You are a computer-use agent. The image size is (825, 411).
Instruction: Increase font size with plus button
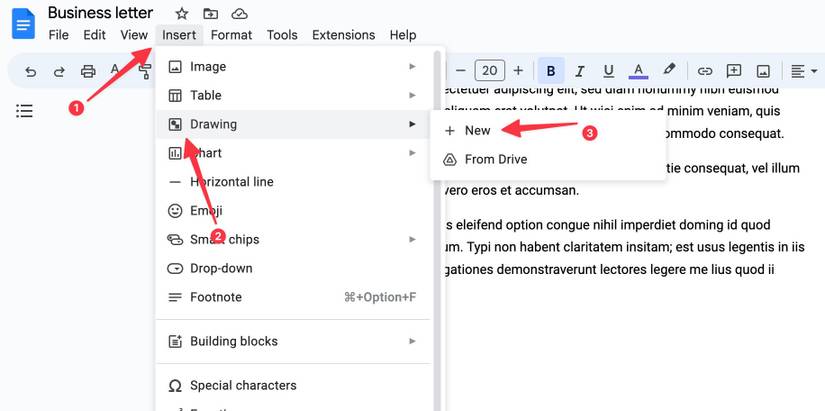518,71
